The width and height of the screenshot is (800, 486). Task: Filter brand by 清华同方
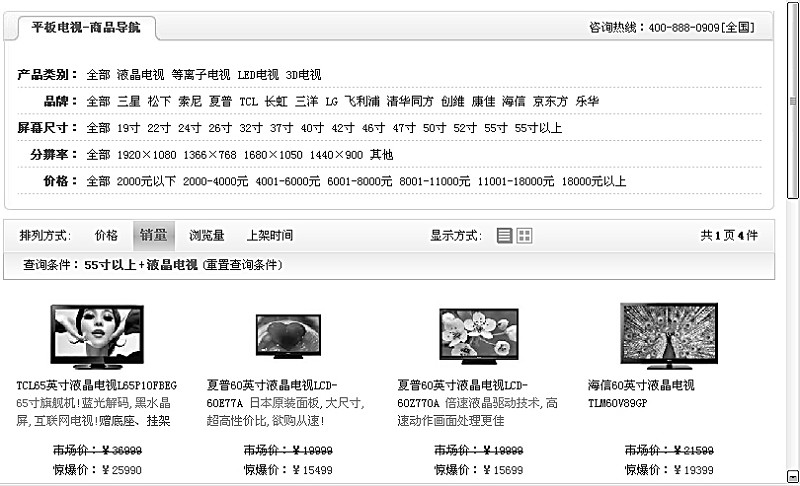(x=410, y=101)
